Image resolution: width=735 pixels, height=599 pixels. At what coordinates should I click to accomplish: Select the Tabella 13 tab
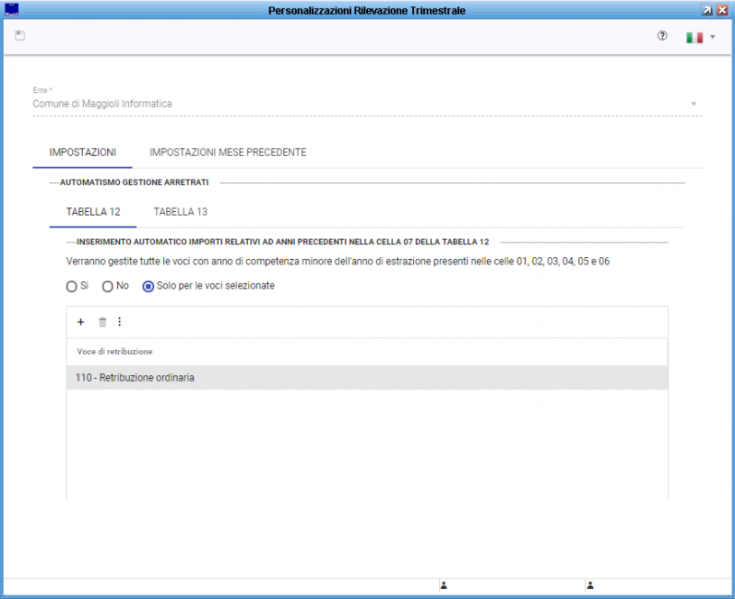(x=180, y=212)
